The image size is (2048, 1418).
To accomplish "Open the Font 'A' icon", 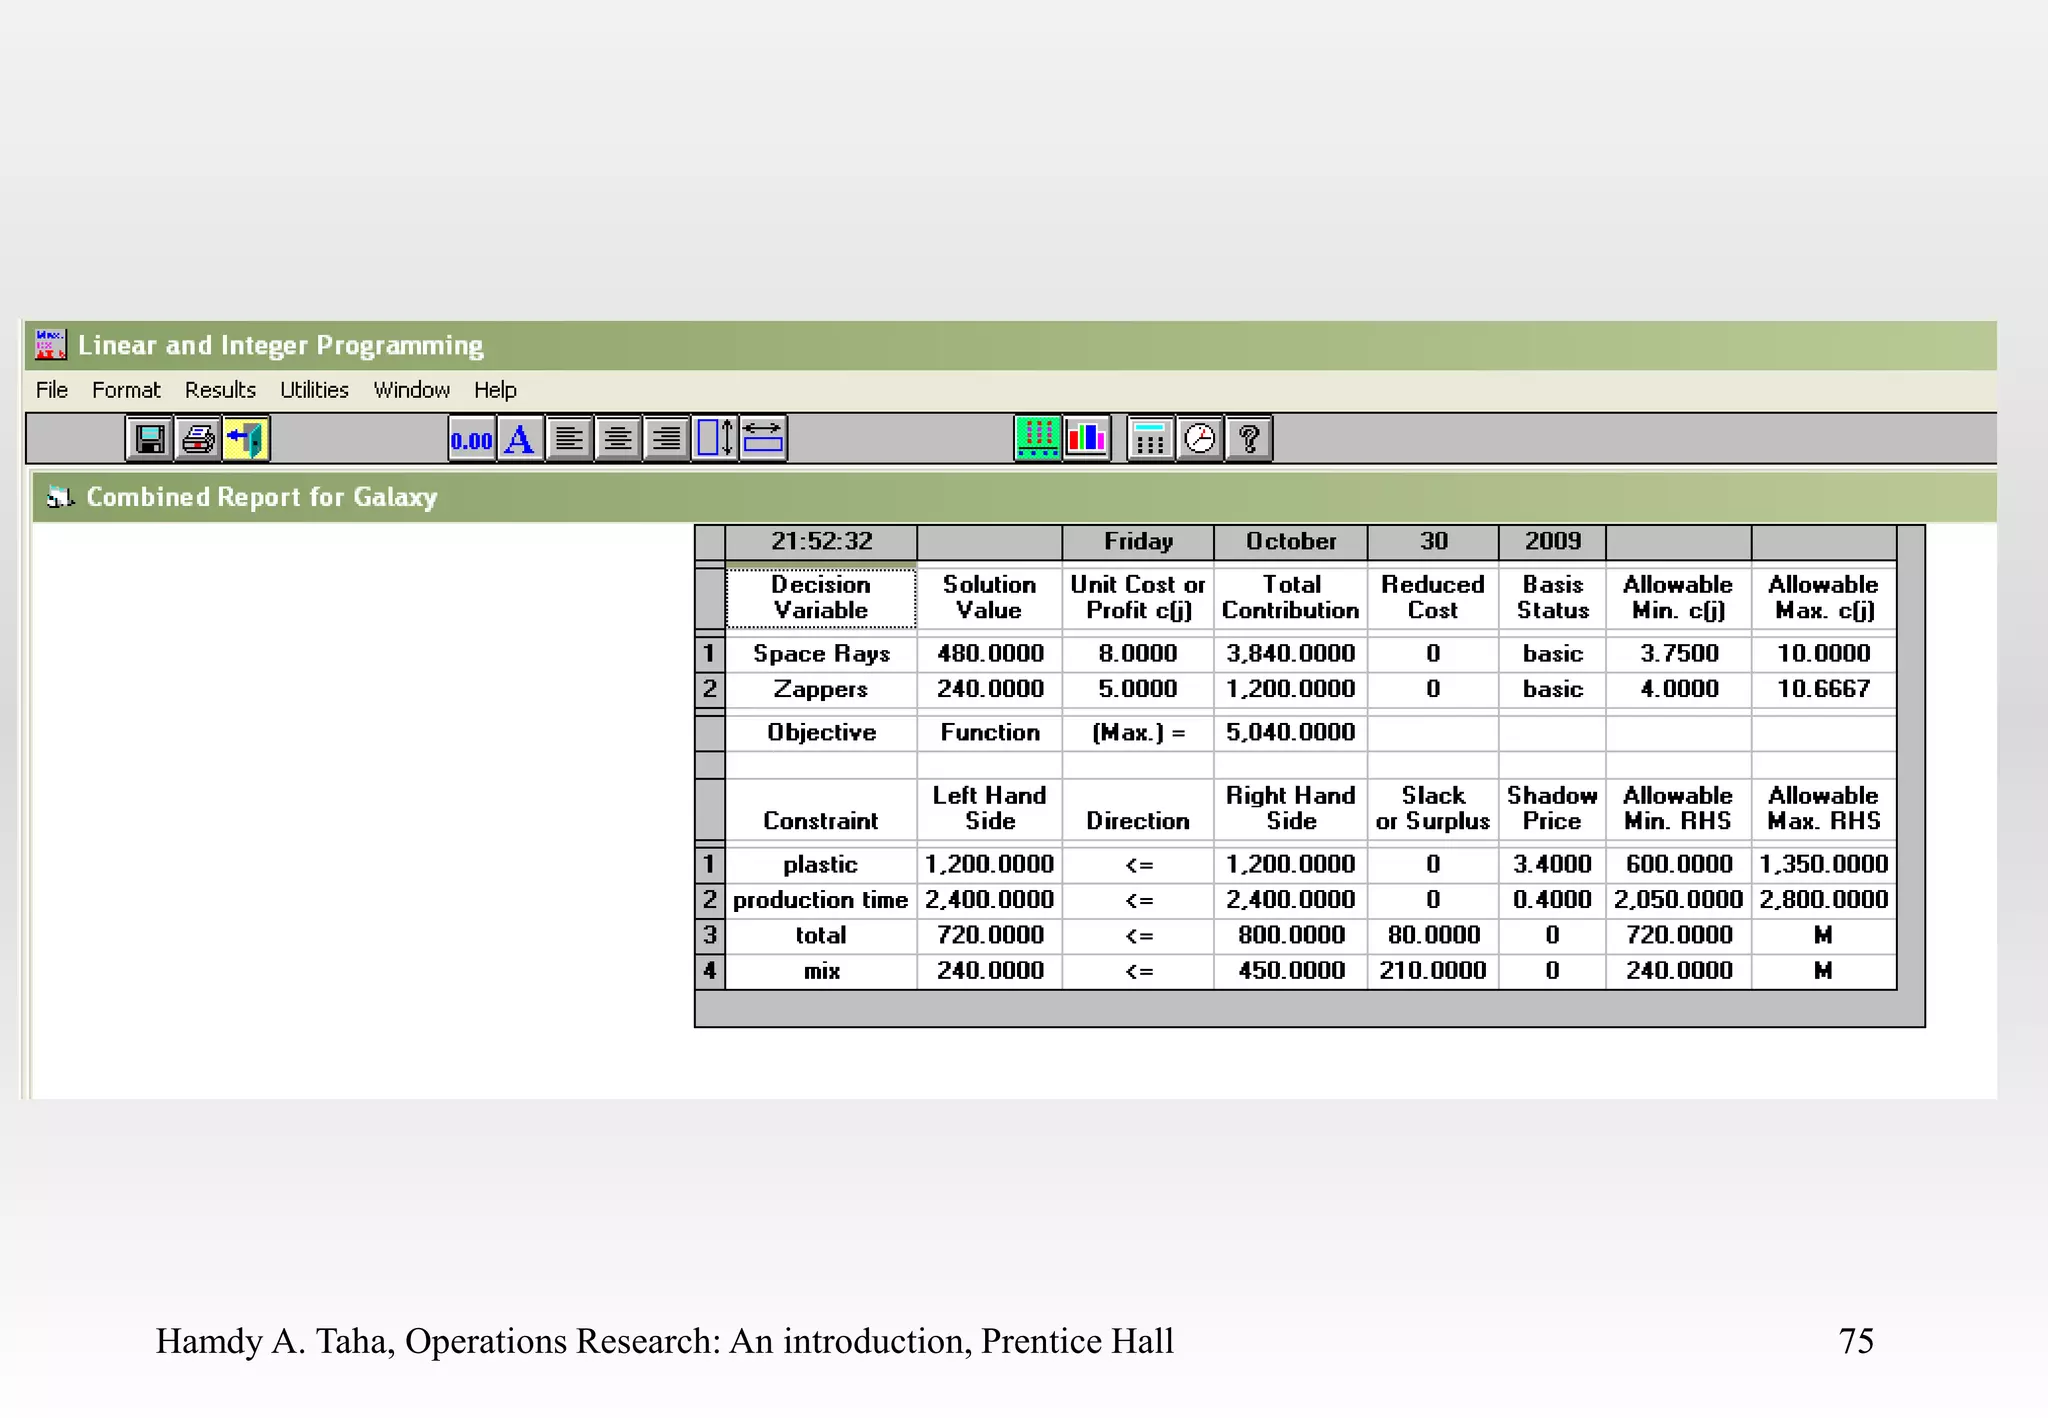I will 520,439.
